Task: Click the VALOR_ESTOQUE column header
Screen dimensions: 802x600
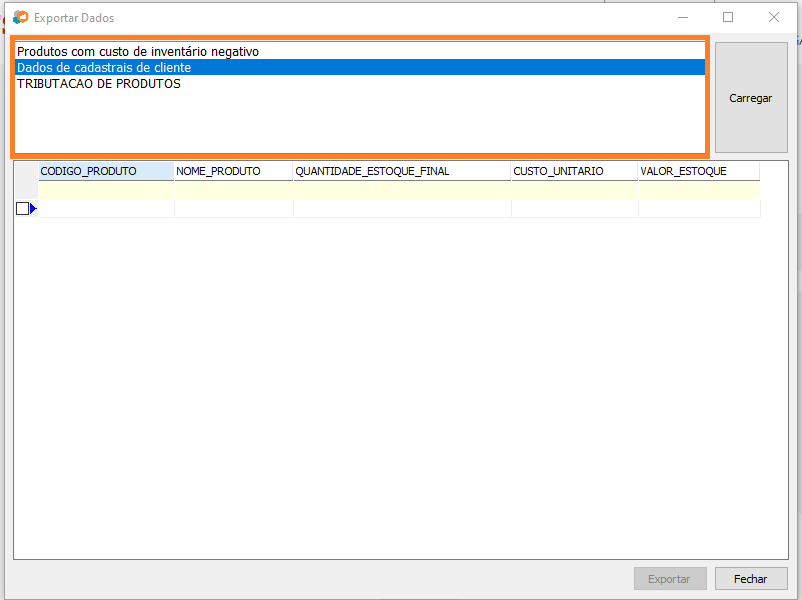Action: point(698,171)
